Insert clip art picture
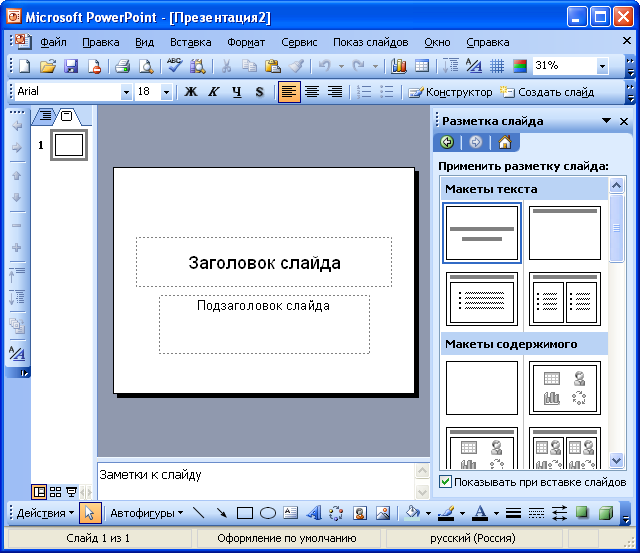This screenshot has height=553, width=640. 360,513
